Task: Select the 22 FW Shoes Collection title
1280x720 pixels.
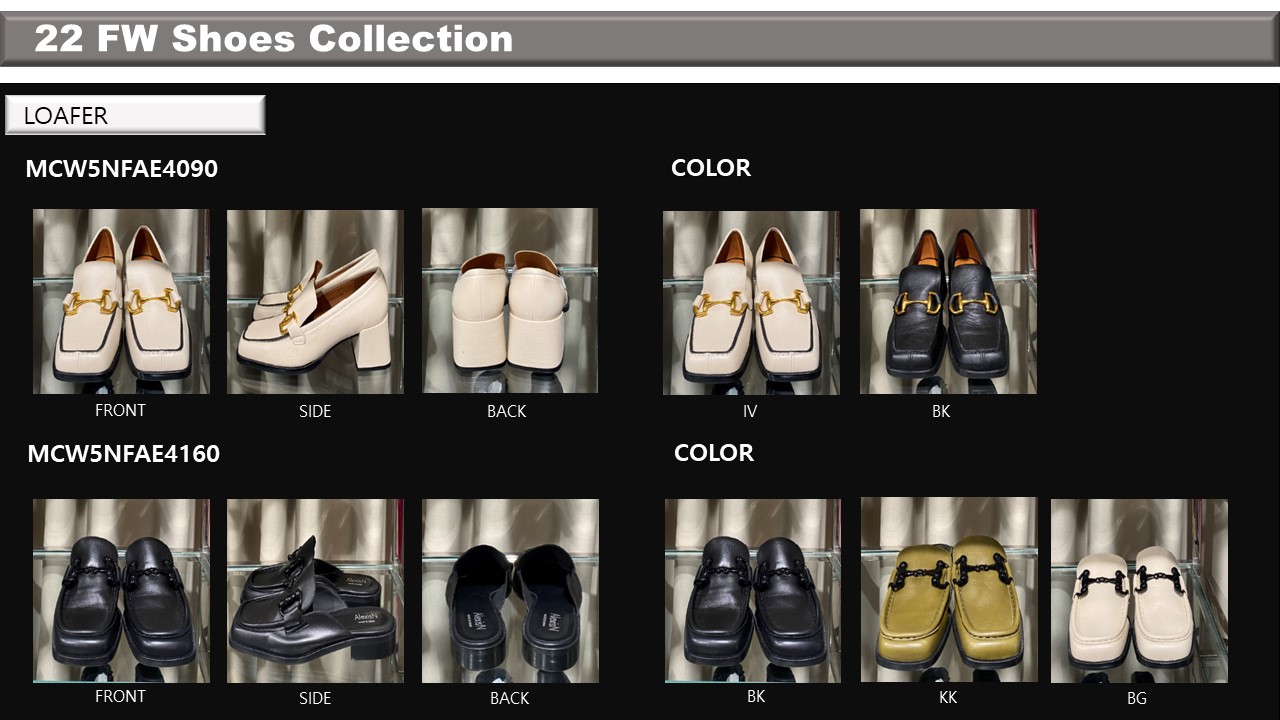Action: point(273,39)
